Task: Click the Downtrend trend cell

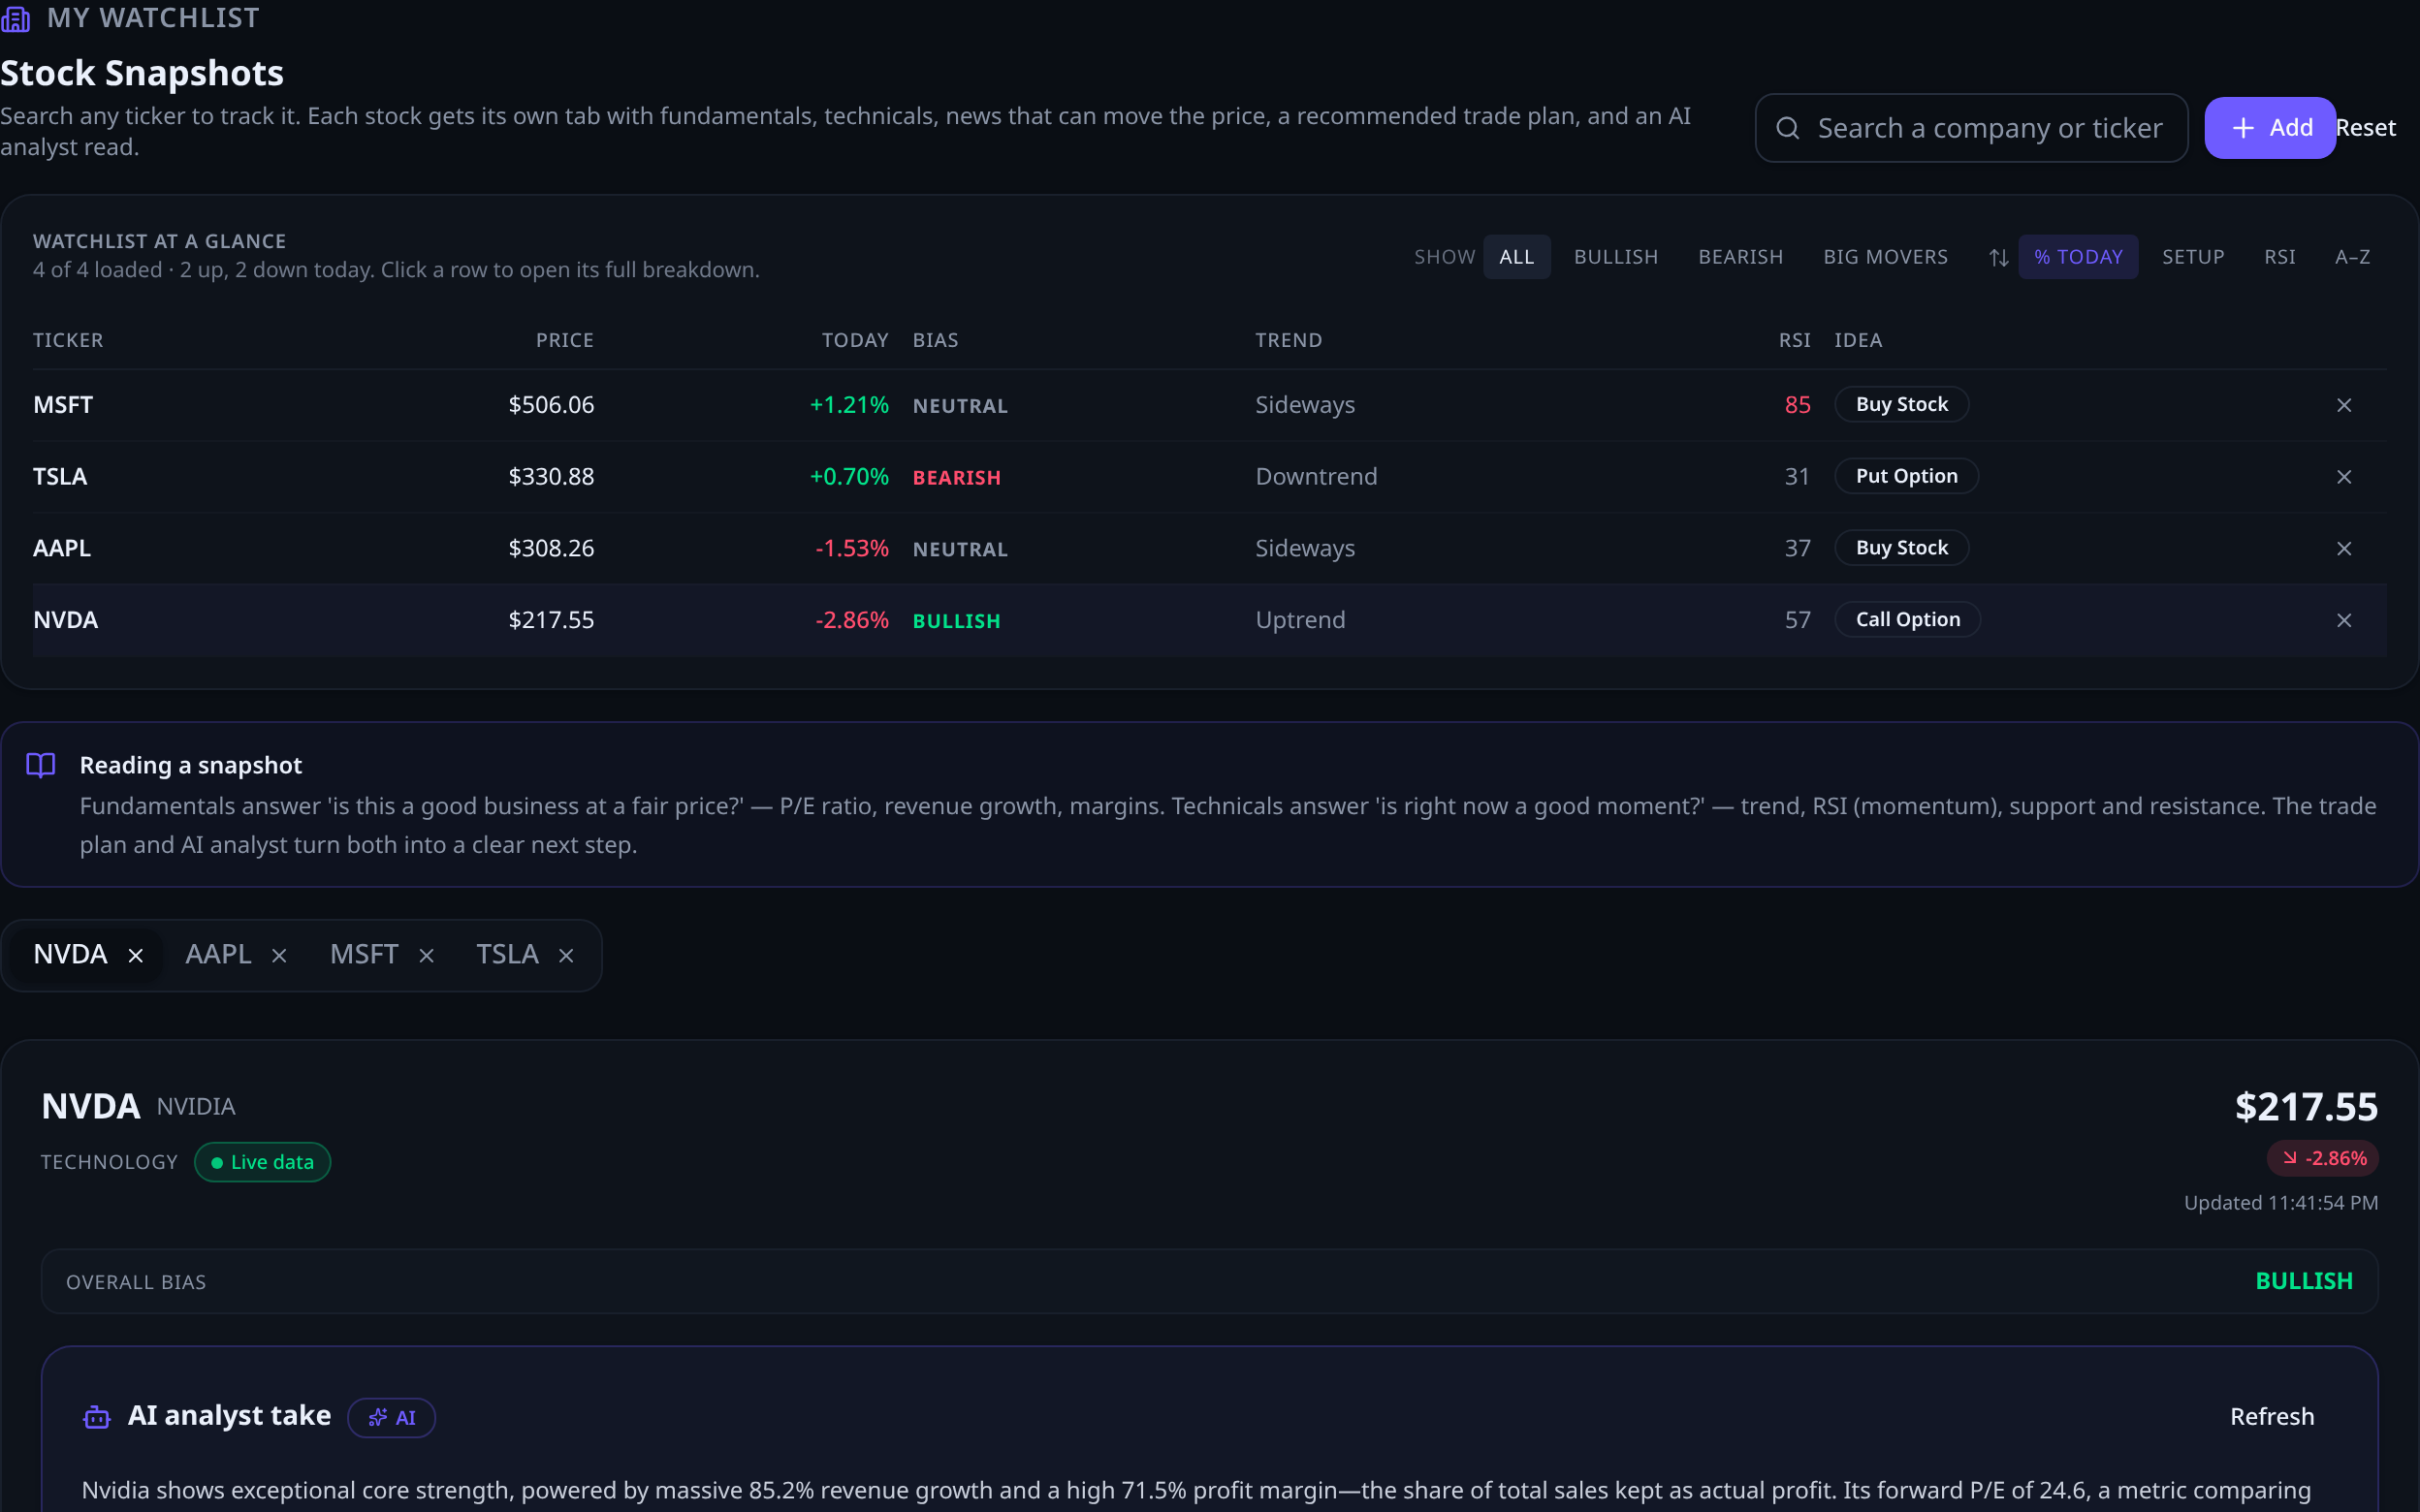Action: [x=1316, y=477]
